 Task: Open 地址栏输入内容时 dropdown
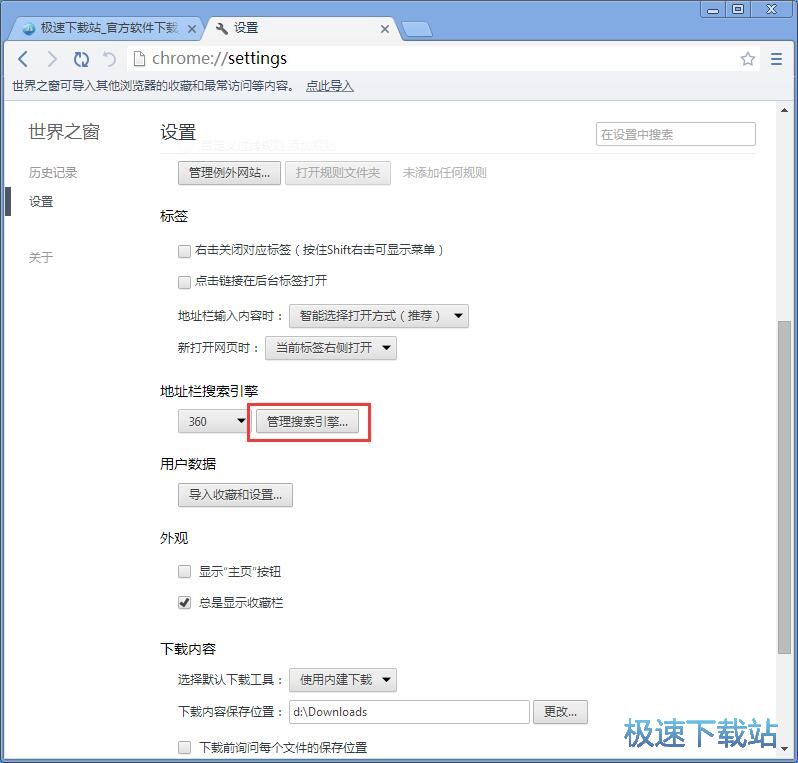point(379,316)
